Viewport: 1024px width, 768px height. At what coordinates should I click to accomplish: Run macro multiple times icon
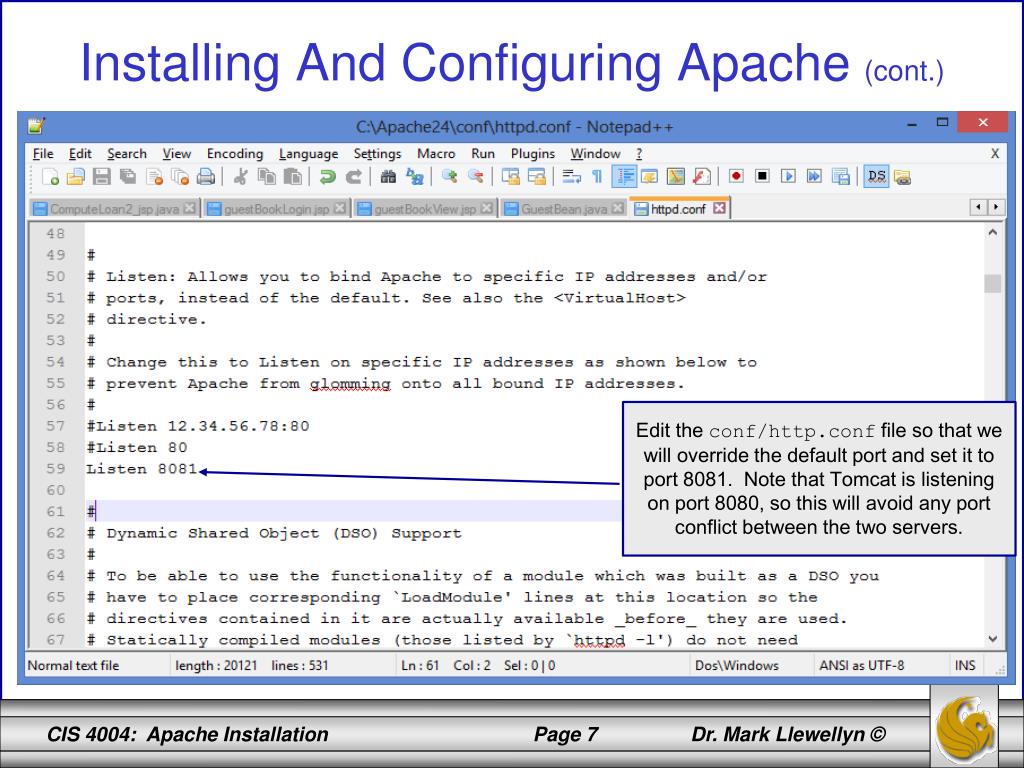coord(814,176)
